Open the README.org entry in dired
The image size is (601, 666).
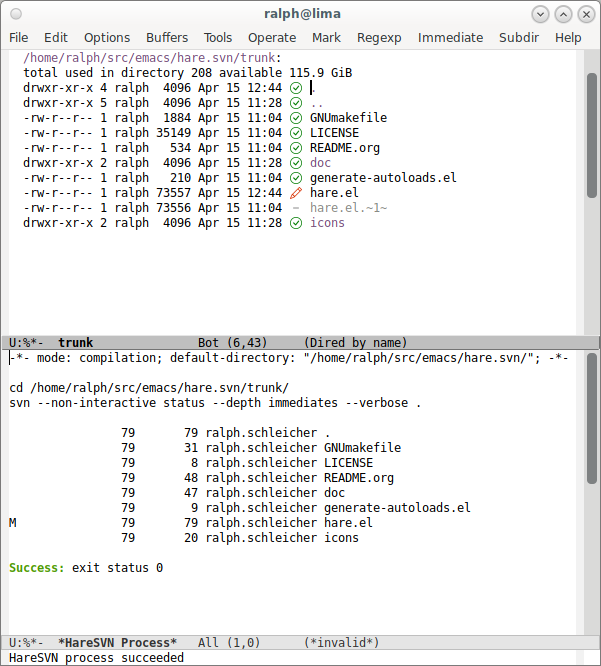point(345,148)
